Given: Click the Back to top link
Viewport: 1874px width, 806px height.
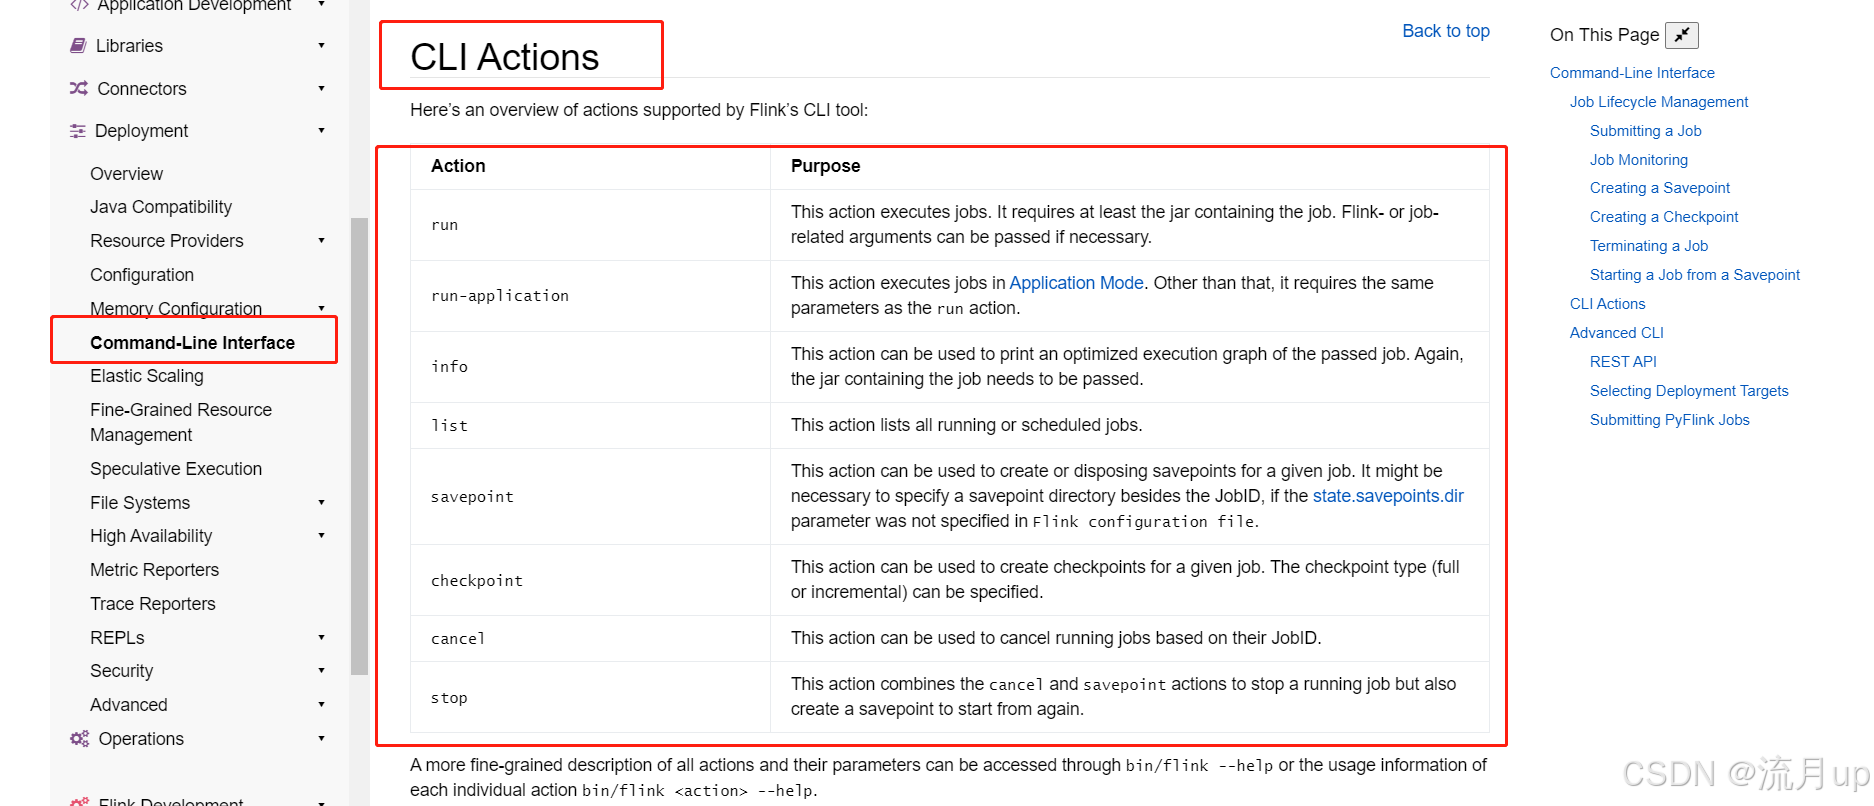Looking at the screenshot, I should coord(1446,31).
